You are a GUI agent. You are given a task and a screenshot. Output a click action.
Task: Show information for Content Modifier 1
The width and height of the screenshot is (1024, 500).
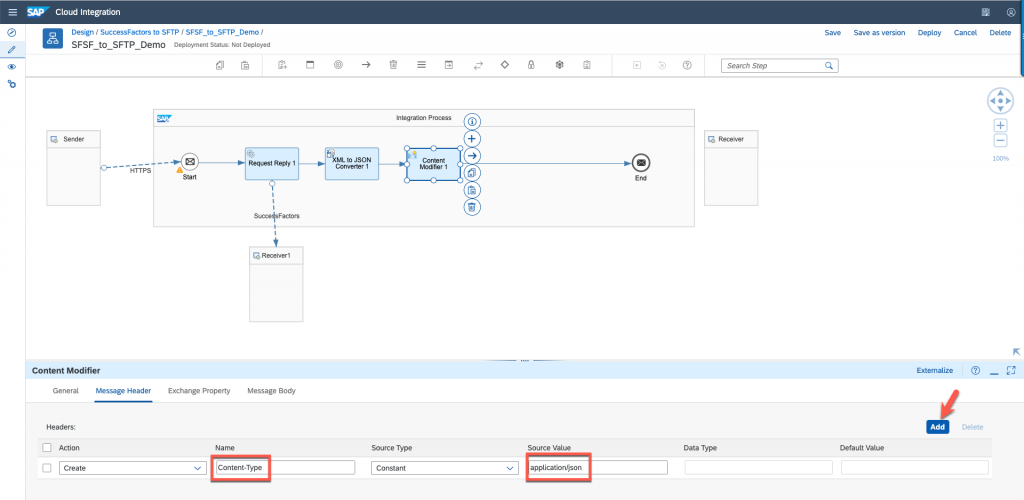coord(472,121)
